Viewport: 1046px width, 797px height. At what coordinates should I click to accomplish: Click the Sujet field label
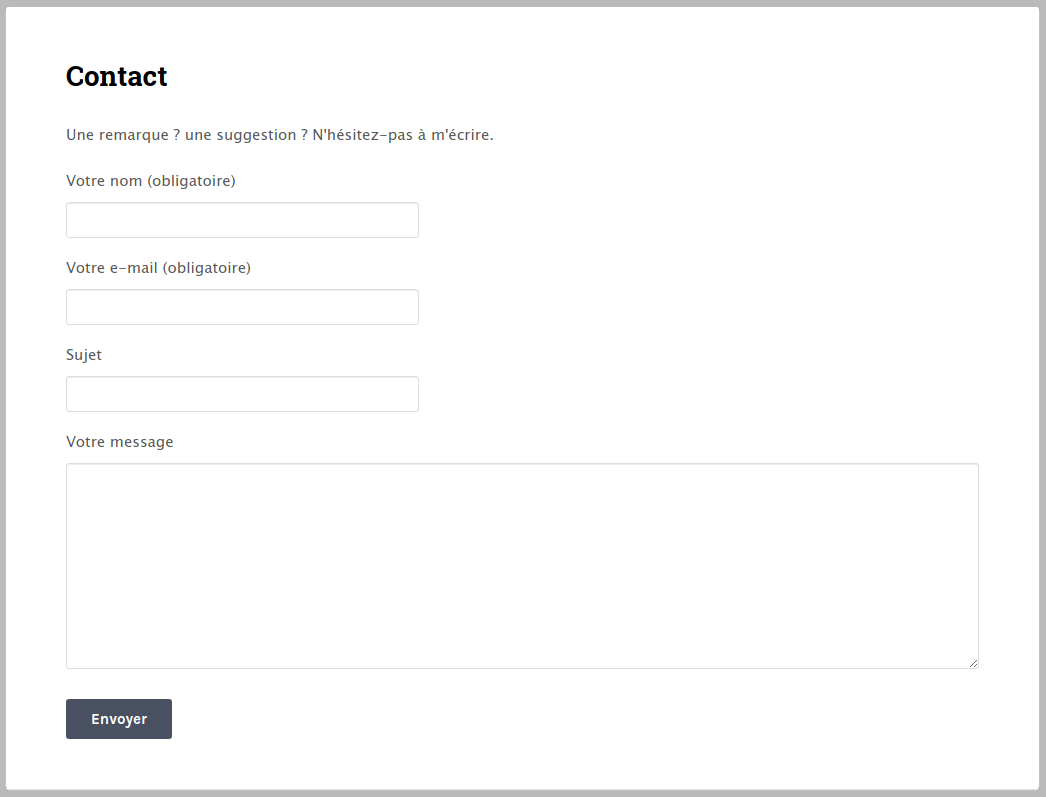[84, 355]
